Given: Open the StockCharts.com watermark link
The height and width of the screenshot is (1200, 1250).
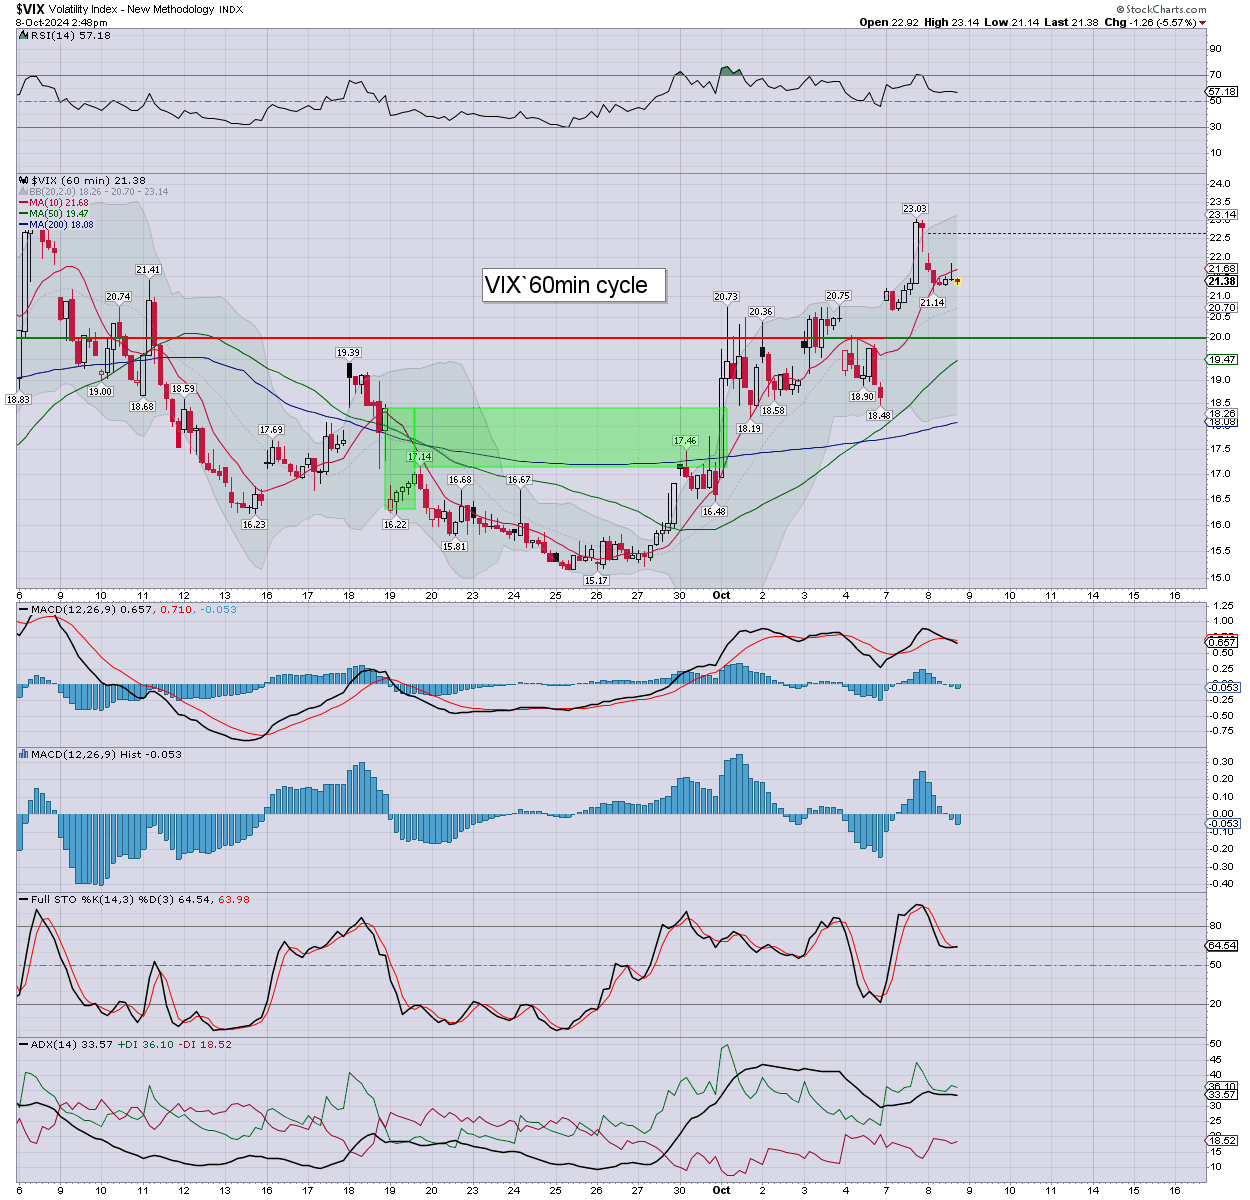Looking at the screenshot, I should (x=1164, y=9).
